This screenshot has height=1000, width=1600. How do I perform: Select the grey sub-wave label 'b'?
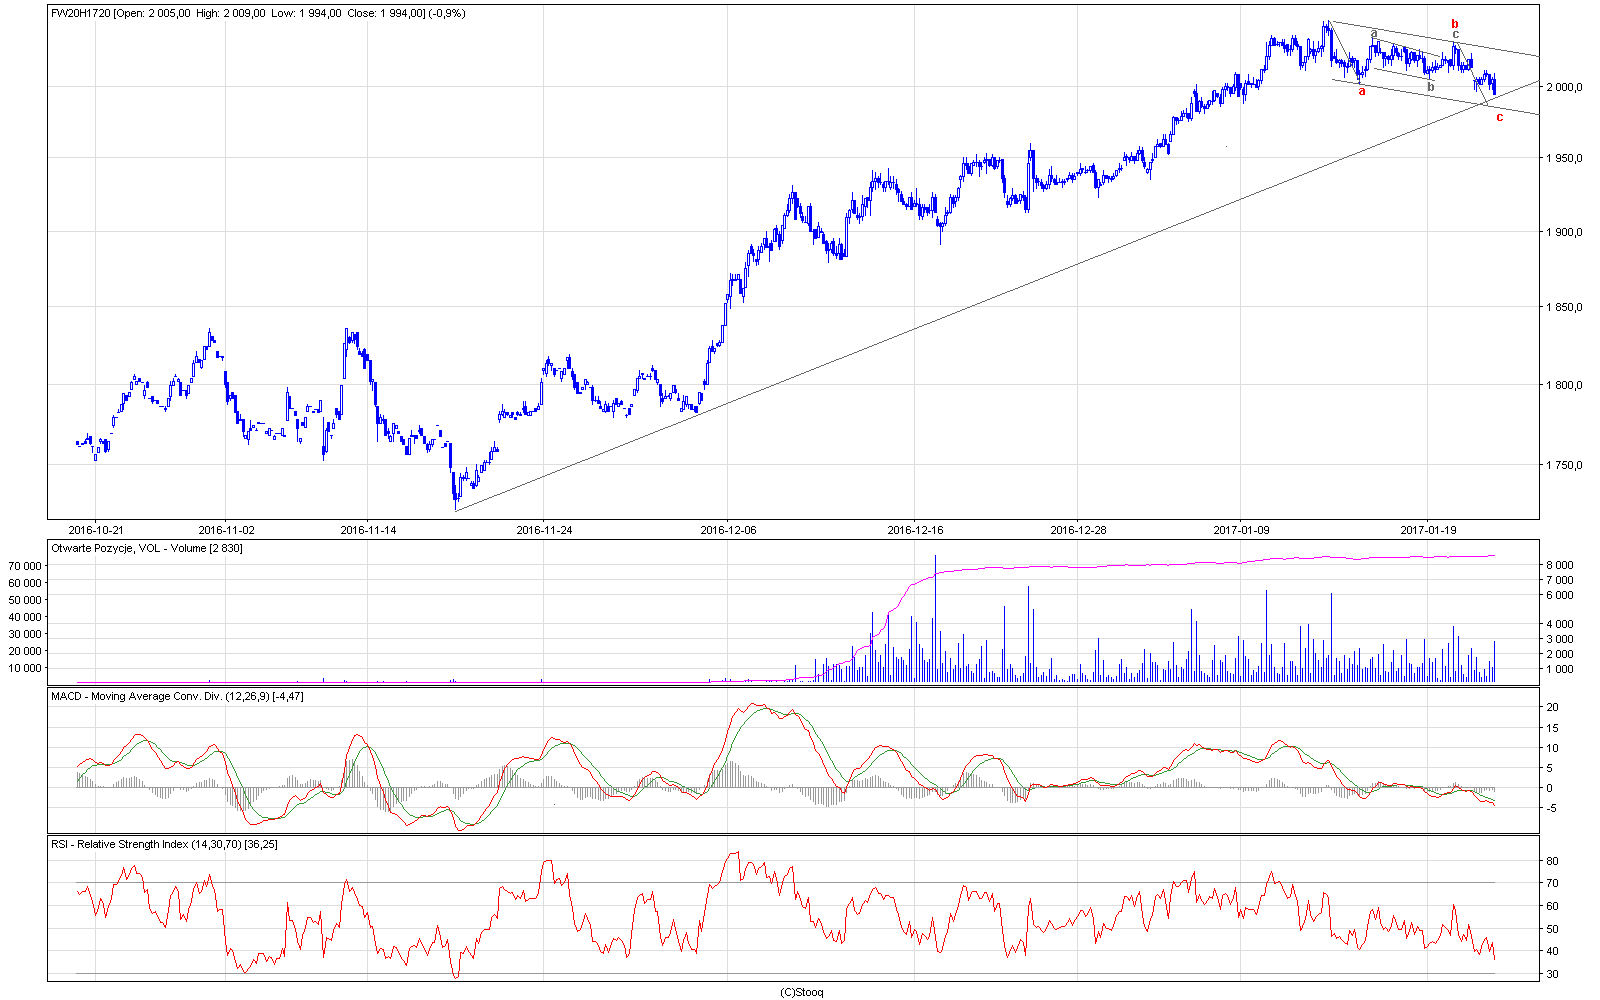(1430, 87)
